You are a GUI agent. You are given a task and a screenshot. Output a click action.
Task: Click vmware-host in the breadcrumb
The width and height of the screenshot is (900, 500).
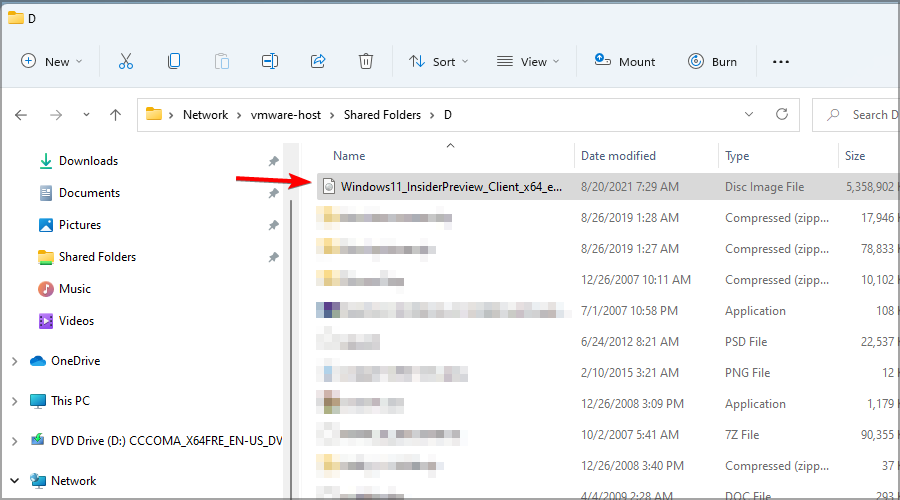click(286, 115)
